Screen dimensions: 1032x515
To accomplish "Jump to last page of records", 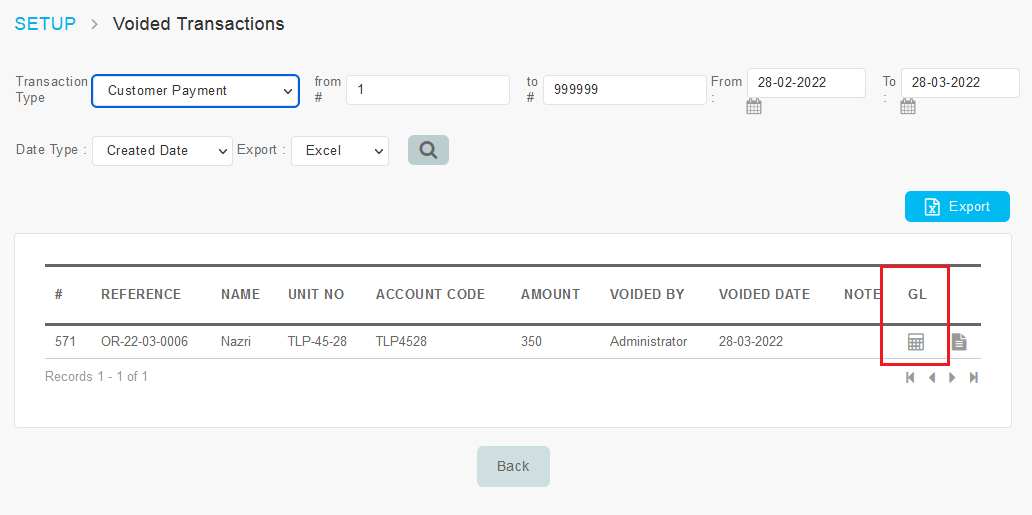I will [973, 378].
